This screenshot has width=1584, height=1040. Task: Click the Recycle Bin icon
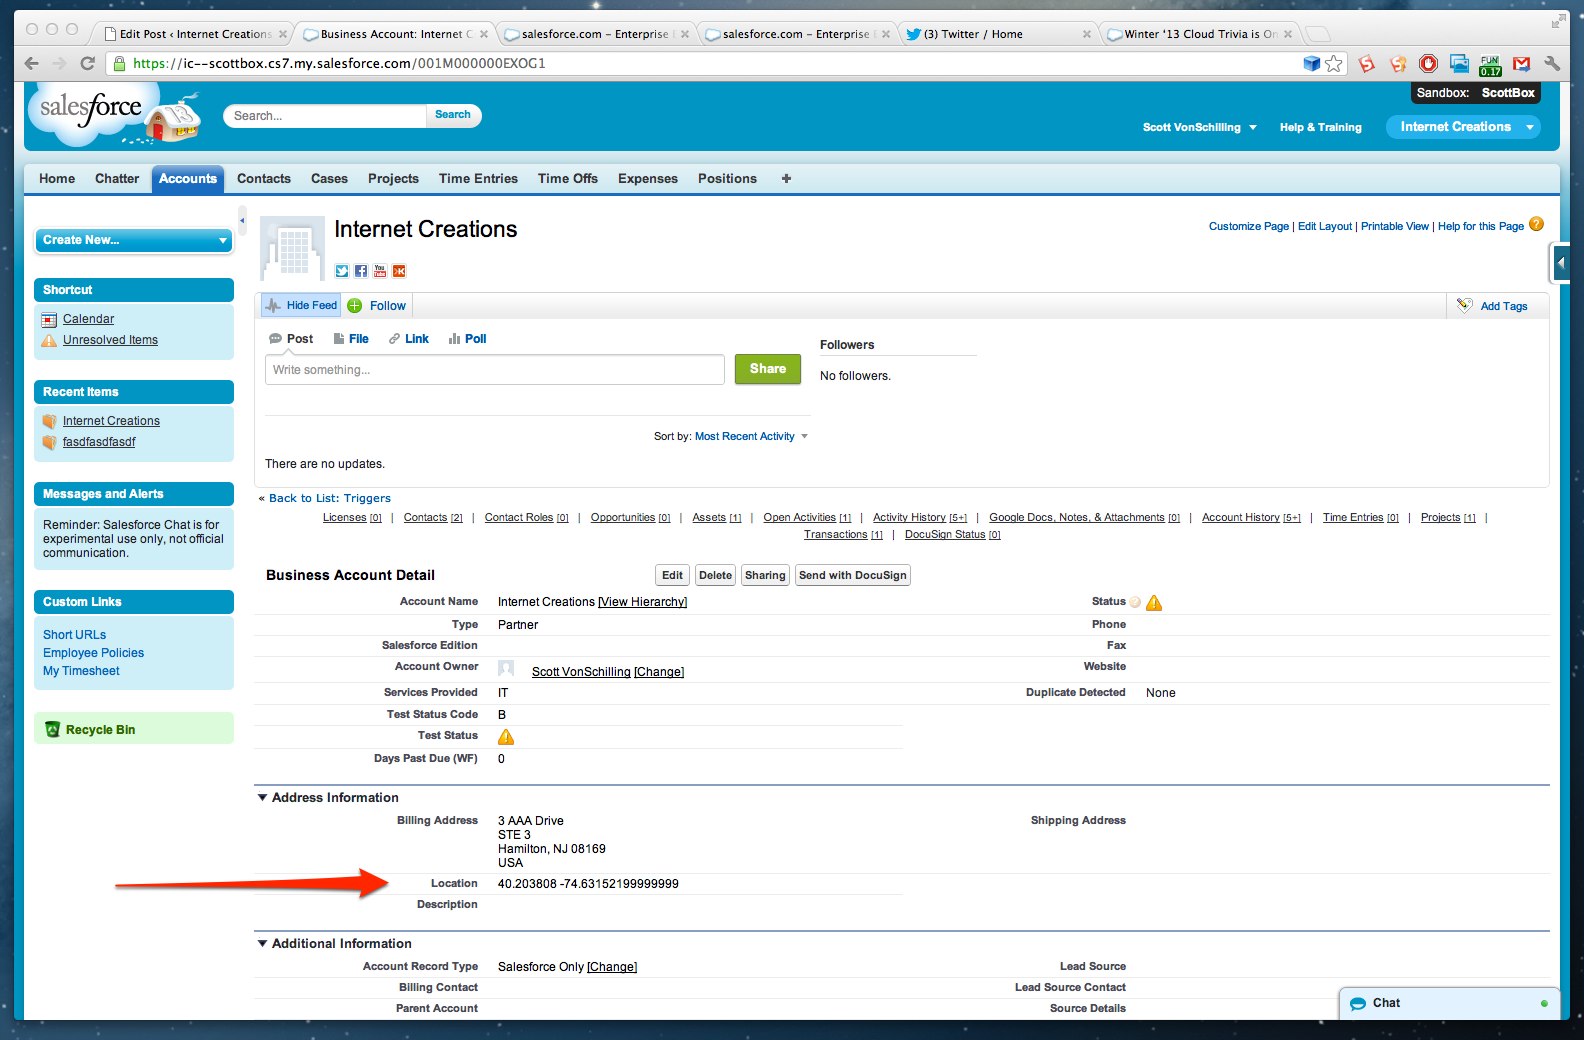coord(53,729)
